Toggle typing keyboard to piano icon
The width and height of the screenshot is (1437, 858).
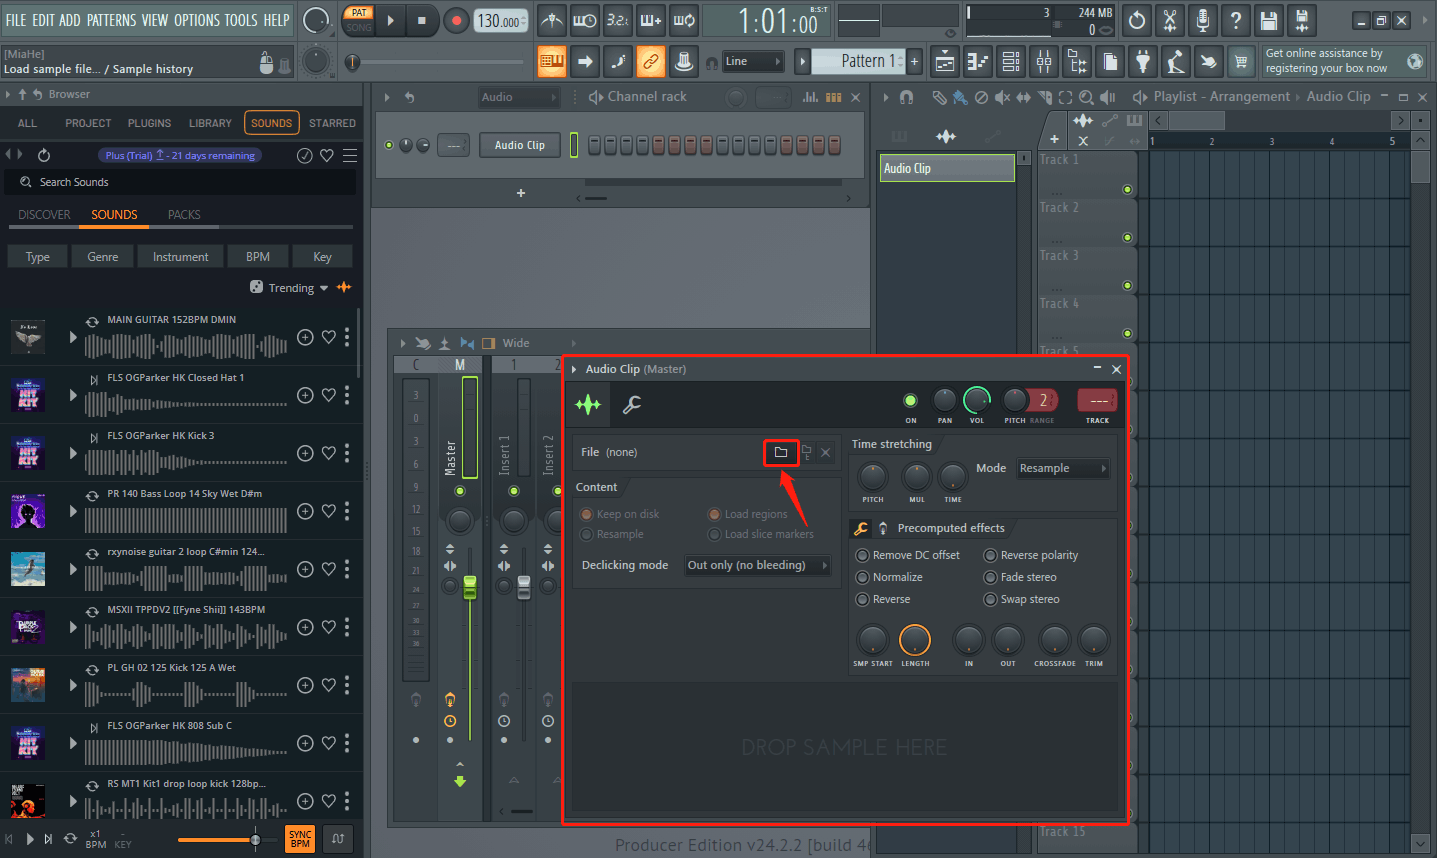(x=552, y=62)
